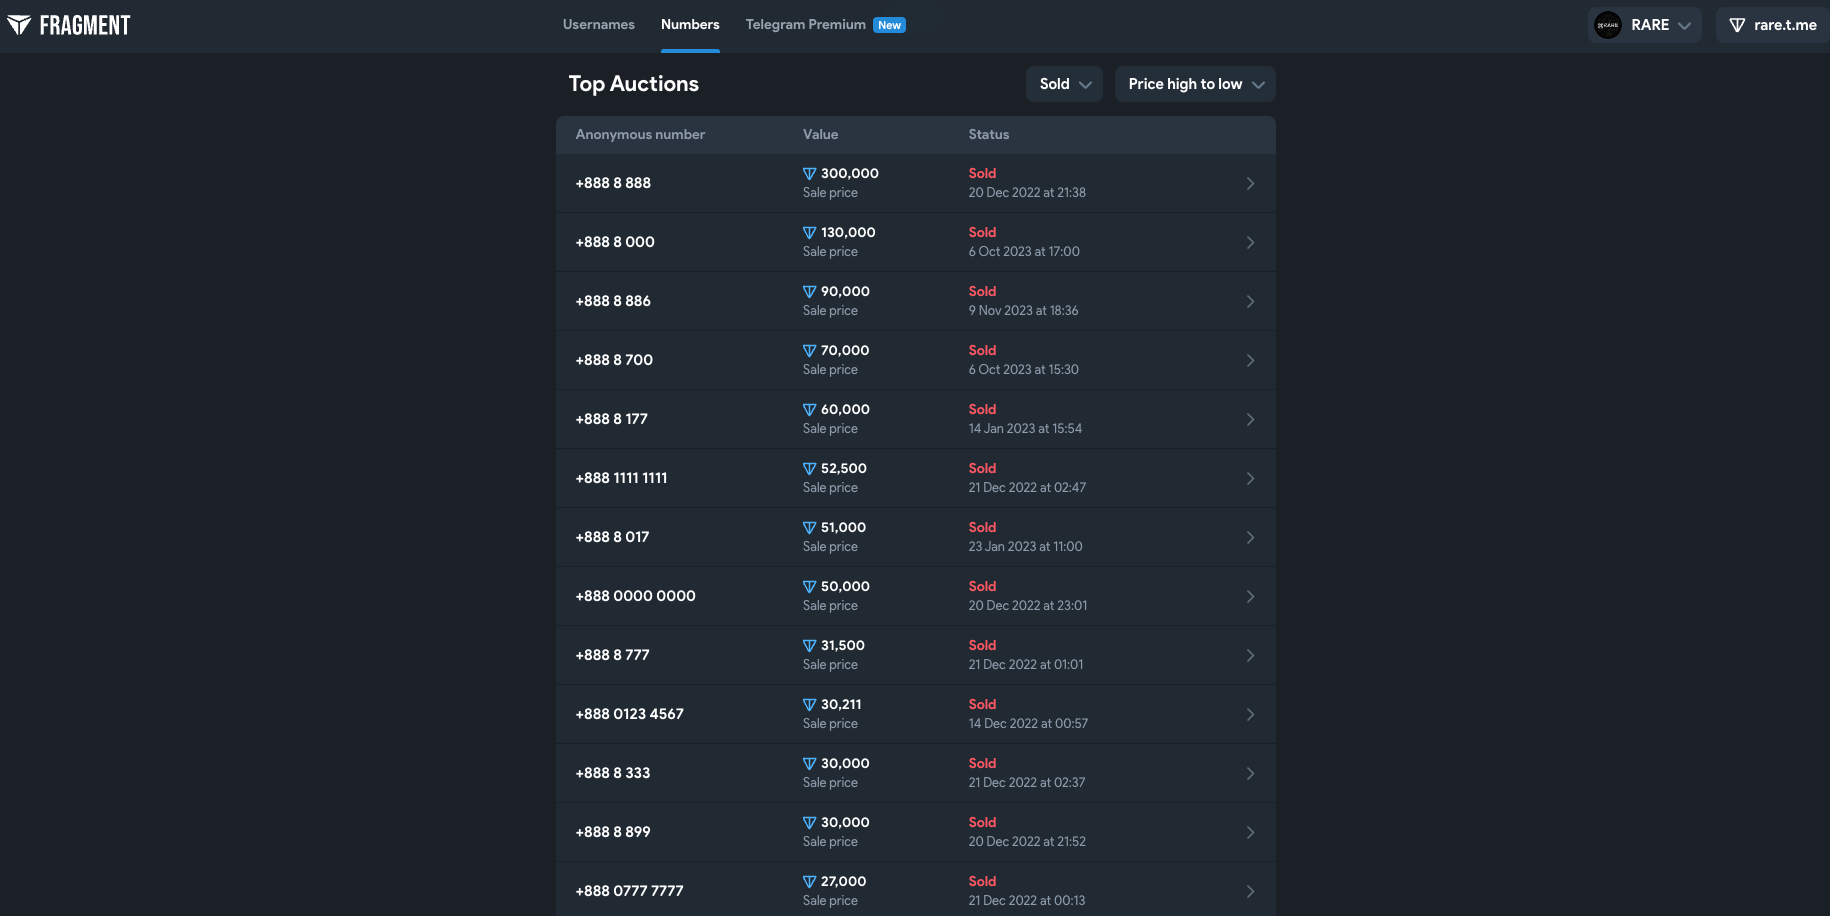1830x916 pixels.
Task: Open the +888 8 886 auction row
Action: (x=613, y=301)
